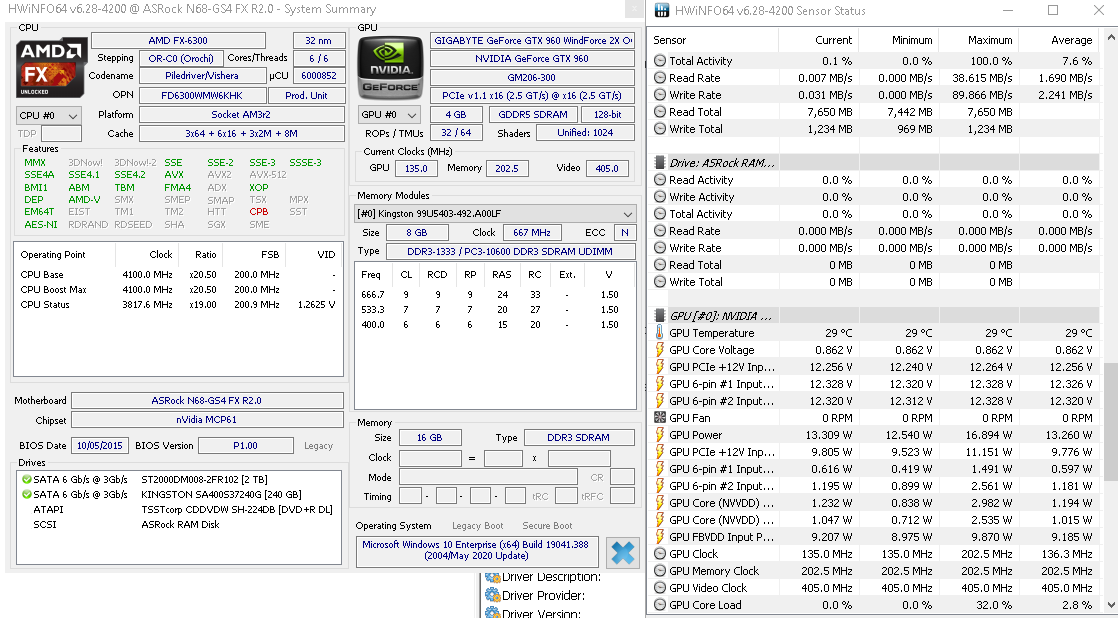Click the Average column header
The height and width of the screenshot is (618, 1118).
(x=1071, y=40)
